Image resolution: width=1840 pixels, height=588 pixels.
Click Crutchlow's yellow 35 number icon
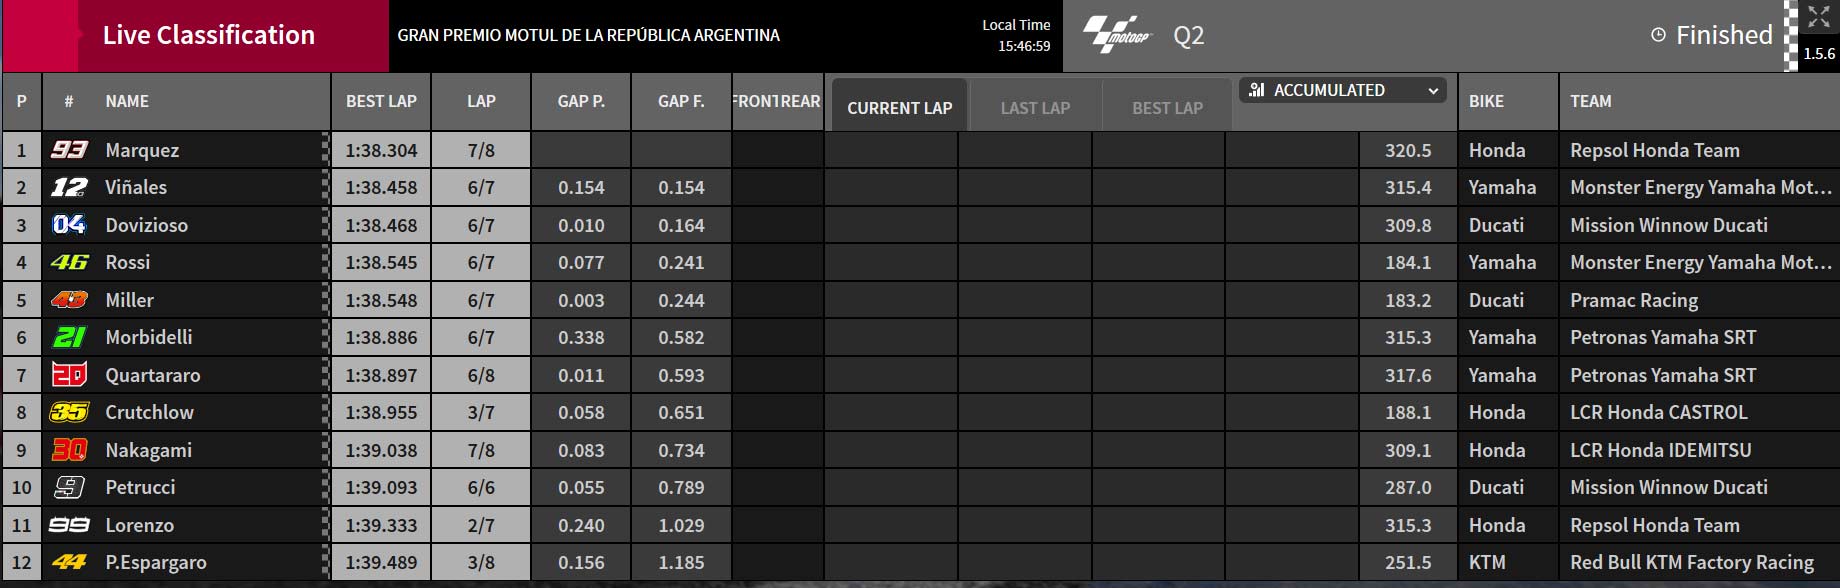69,412
